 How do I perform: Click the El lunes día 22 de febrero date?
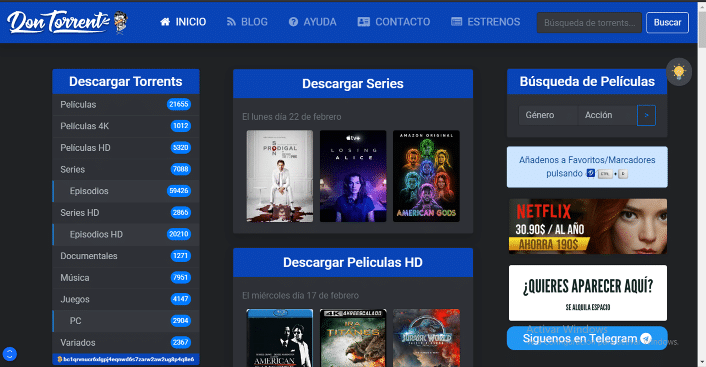[x=292, y=117]
